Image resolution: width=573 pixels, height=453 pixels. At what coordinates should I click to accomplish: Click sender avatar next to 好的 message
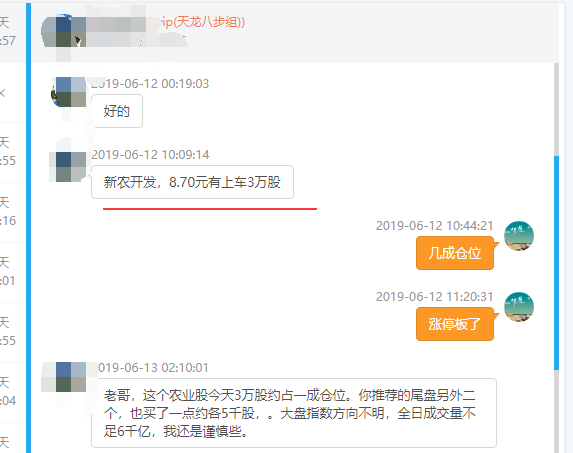68,92
